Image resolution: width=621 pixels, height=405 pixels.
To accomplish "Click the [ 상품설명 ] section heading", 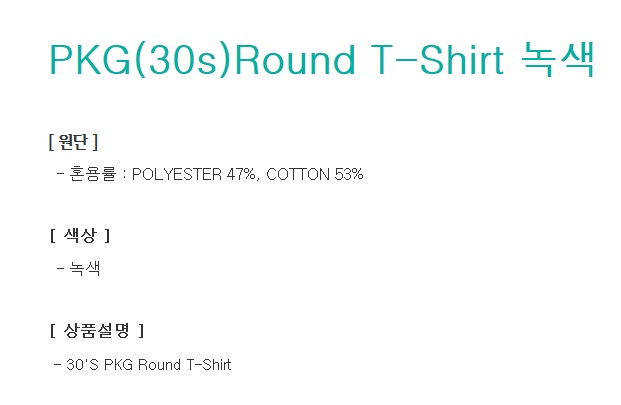I will (97, 331).
